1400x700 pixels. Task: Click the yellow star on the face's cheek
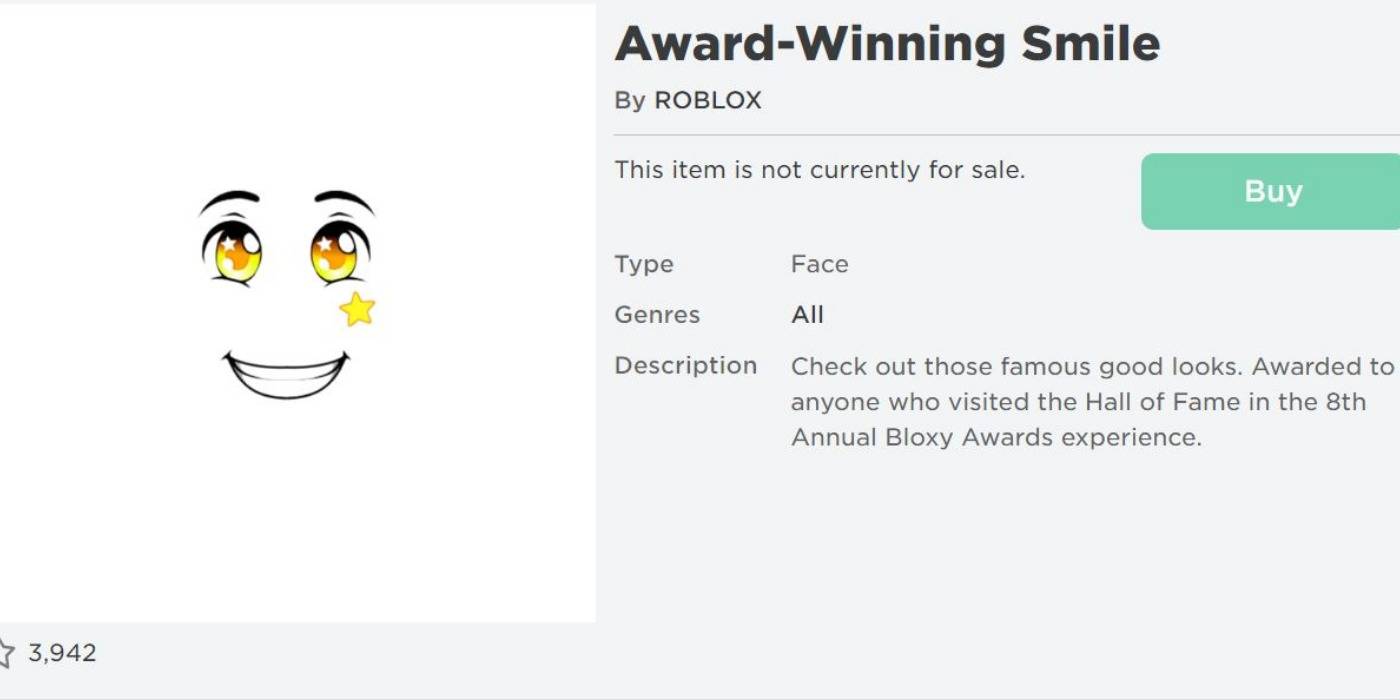[x=357, y=310]
